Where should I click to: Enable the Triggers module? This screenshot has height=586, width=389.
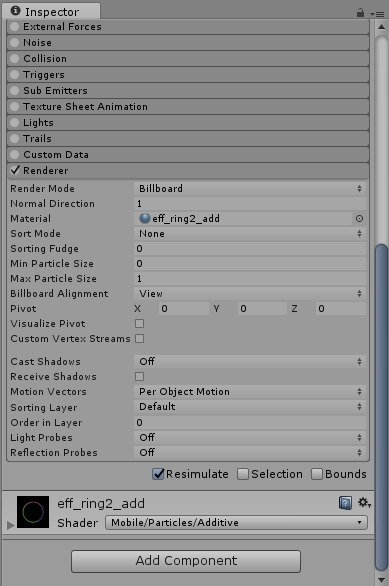15,75
